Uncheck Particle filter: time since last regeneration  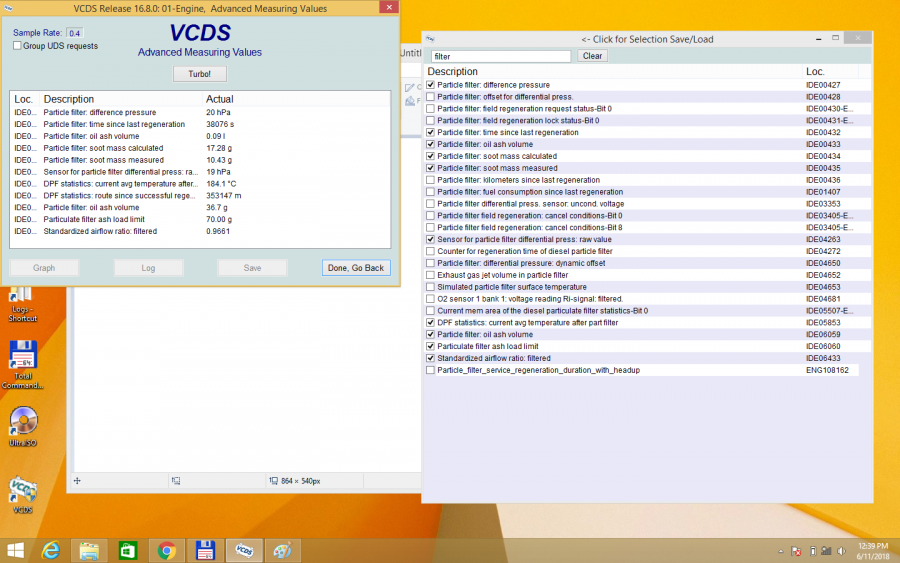[430, 133]
